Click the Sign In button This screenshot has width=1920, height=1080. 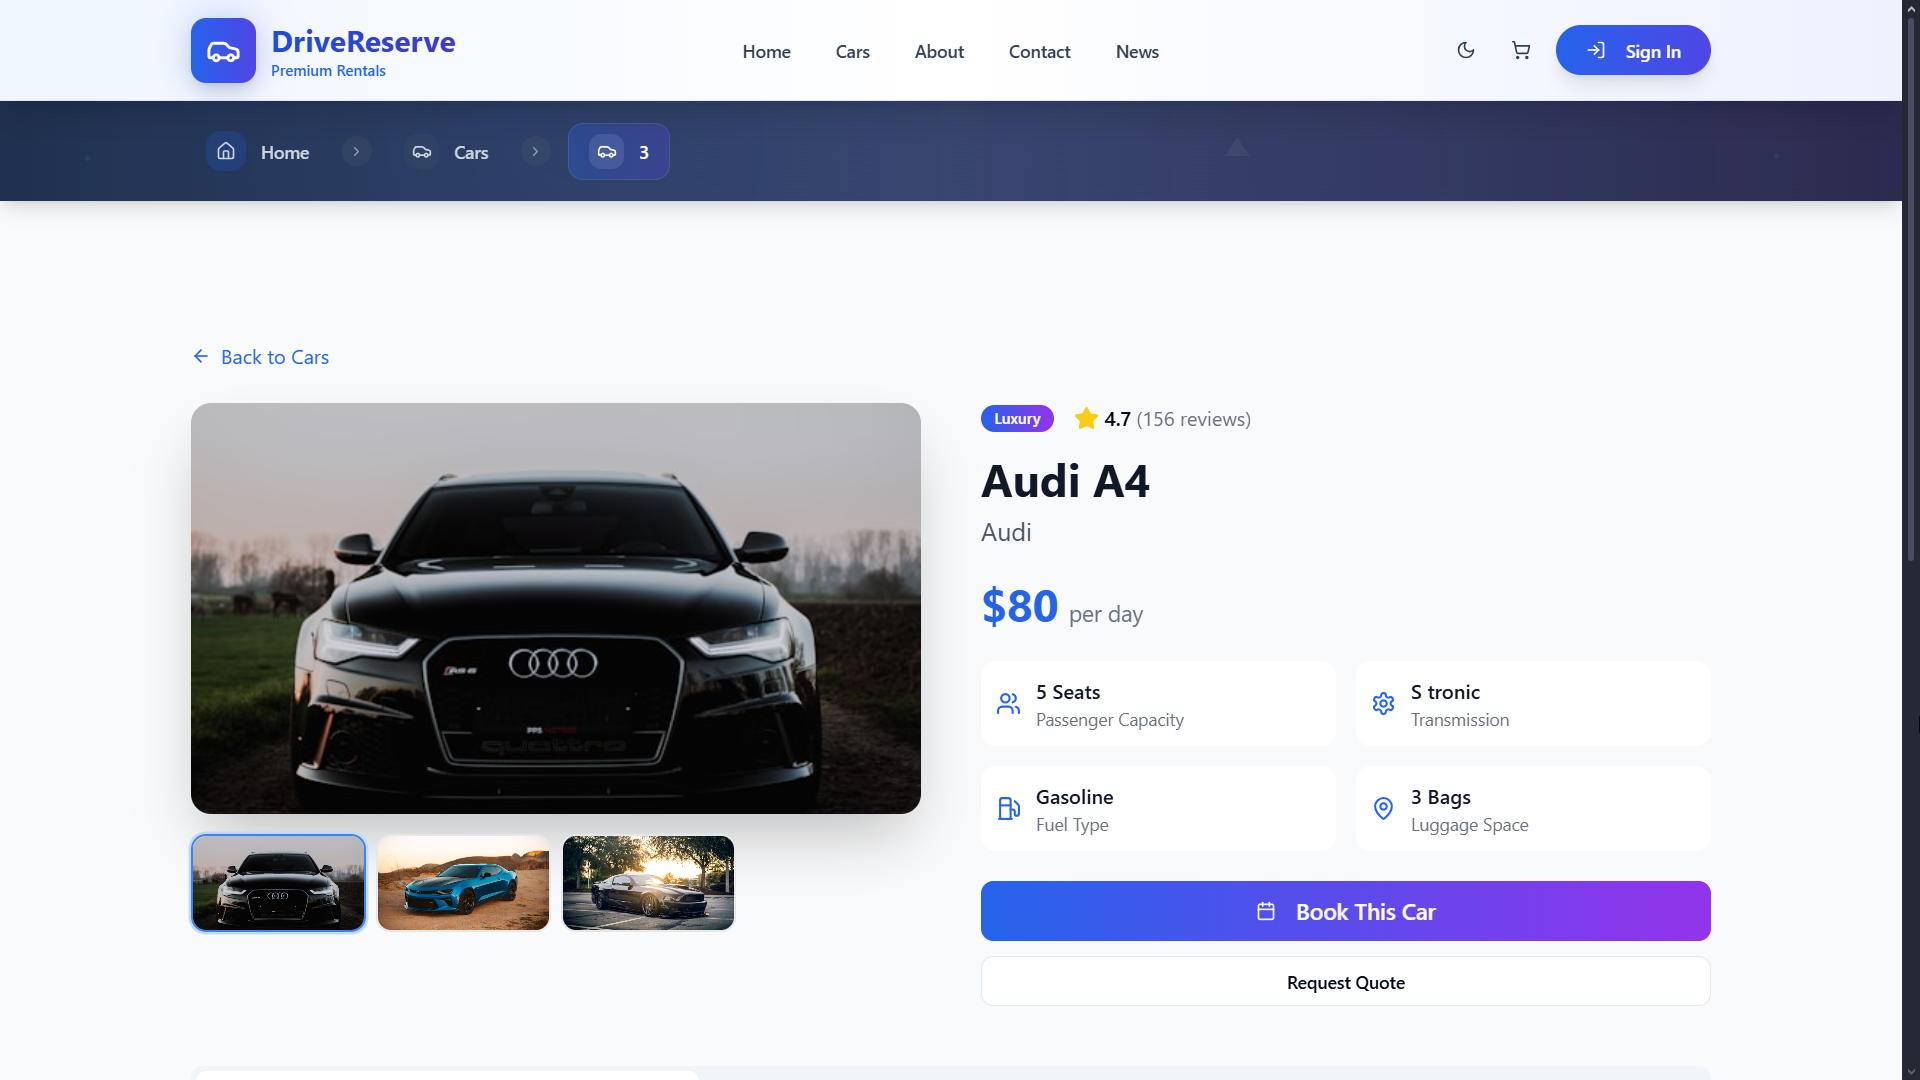coord(1633,50)
